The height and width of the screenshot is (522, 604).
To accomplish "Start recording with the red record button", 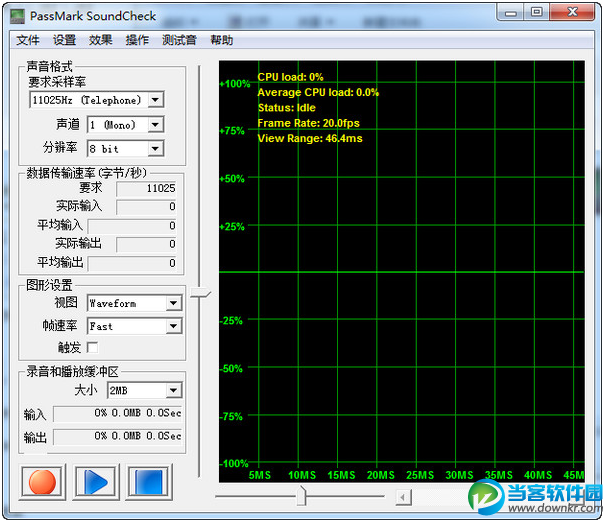I will click(x=42, y=482).
